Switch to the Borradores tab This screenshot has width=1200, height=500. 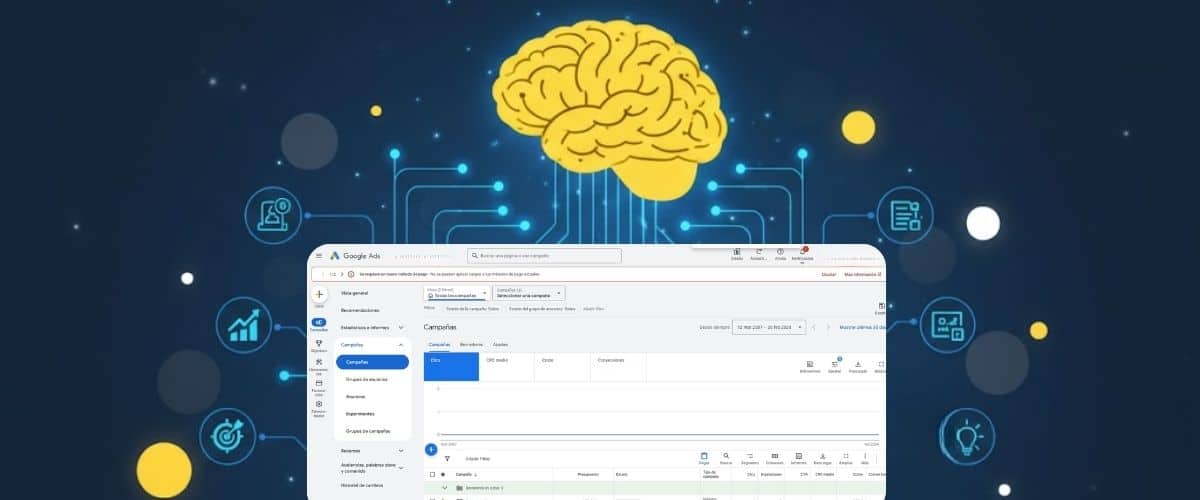pyautogui.click(x=471, y=344)
